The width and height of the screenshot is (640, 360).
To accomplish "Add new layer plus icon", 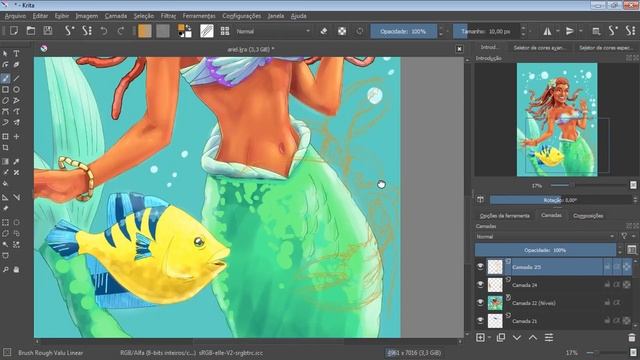I will tap(480, 338).
